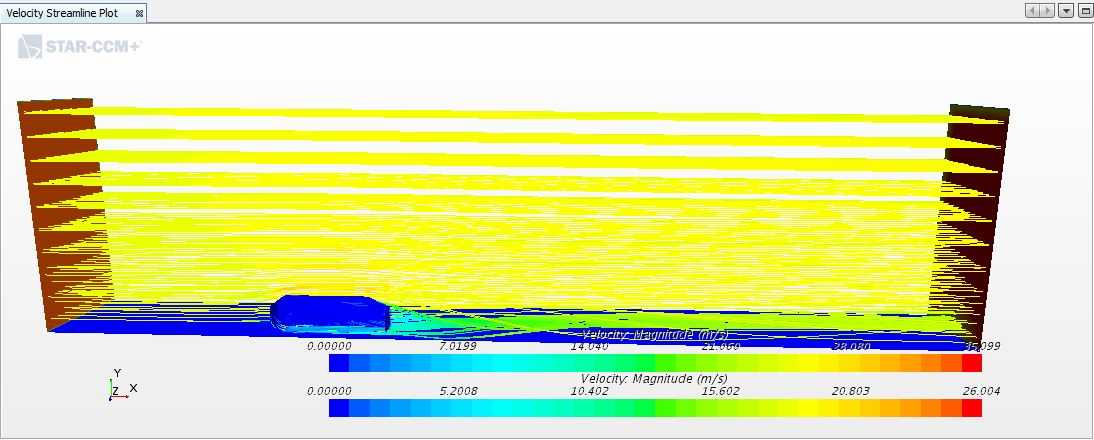The image size is (1094, 440).
Task: Click the 26.004 legend maximum value
Action: 980,391
